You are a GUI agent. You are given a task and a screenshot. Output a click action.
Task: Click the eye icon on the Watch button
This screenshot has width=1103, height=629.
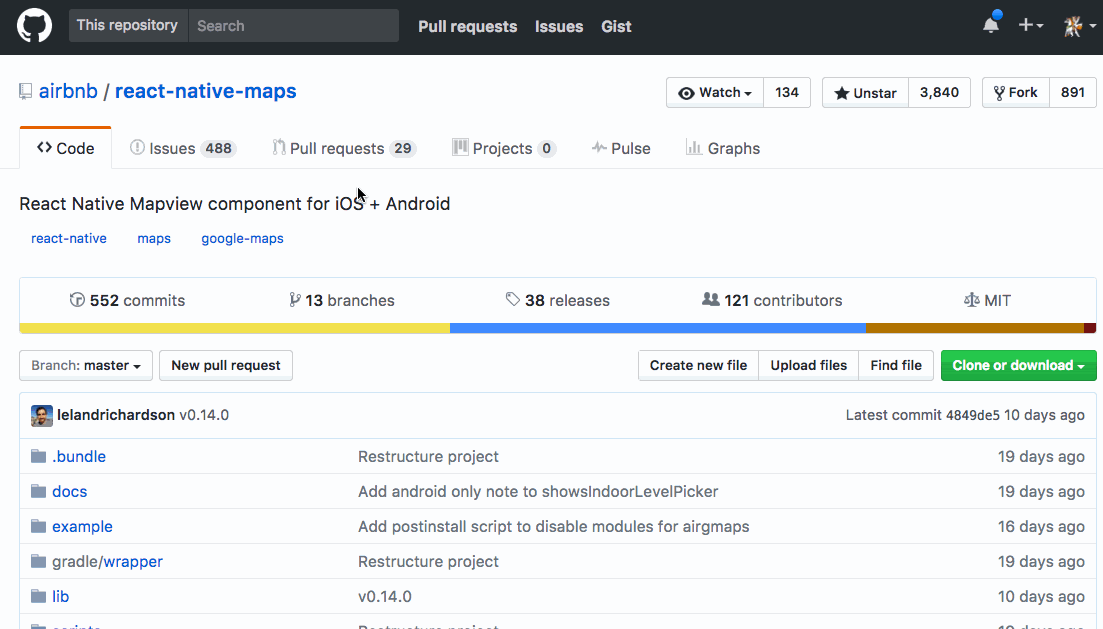click(686, 93)
